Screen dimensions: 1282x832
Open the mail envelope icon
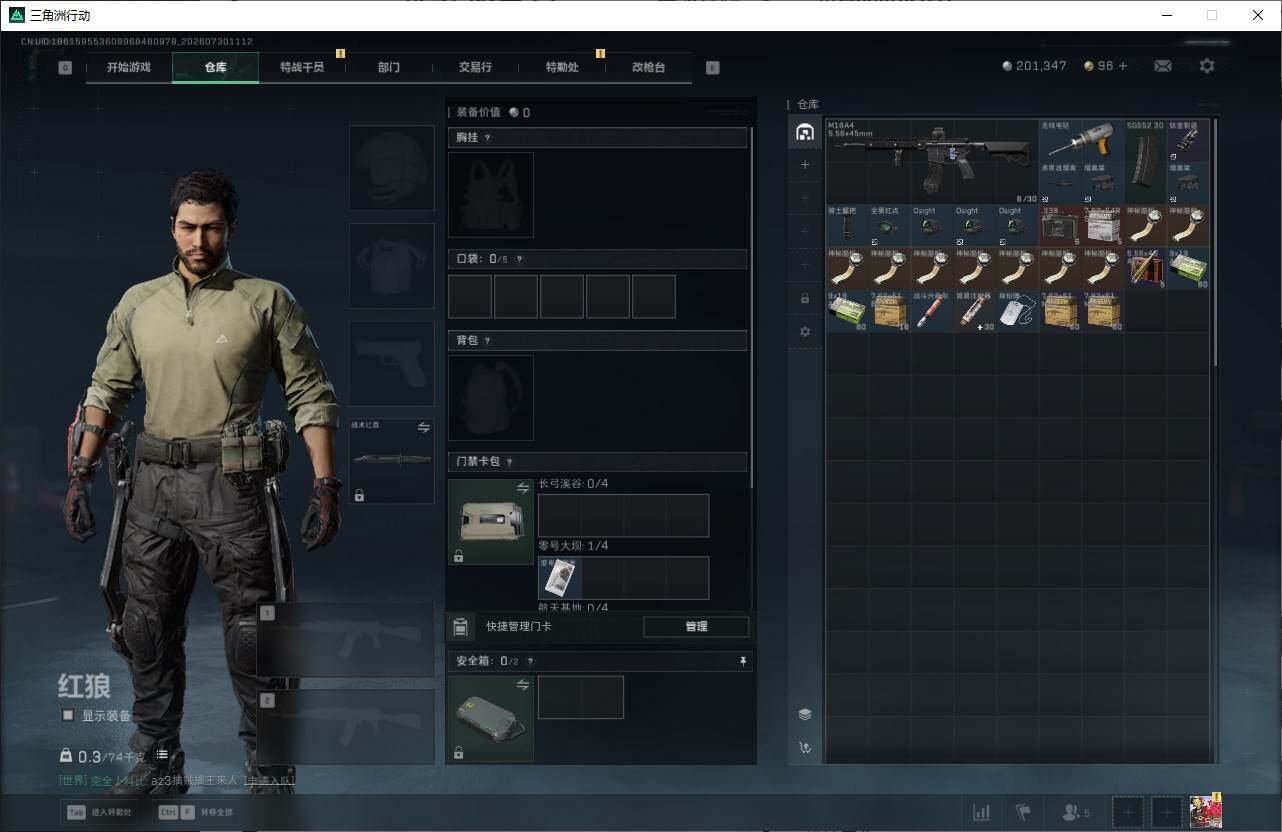click(x=1163, y=66)
